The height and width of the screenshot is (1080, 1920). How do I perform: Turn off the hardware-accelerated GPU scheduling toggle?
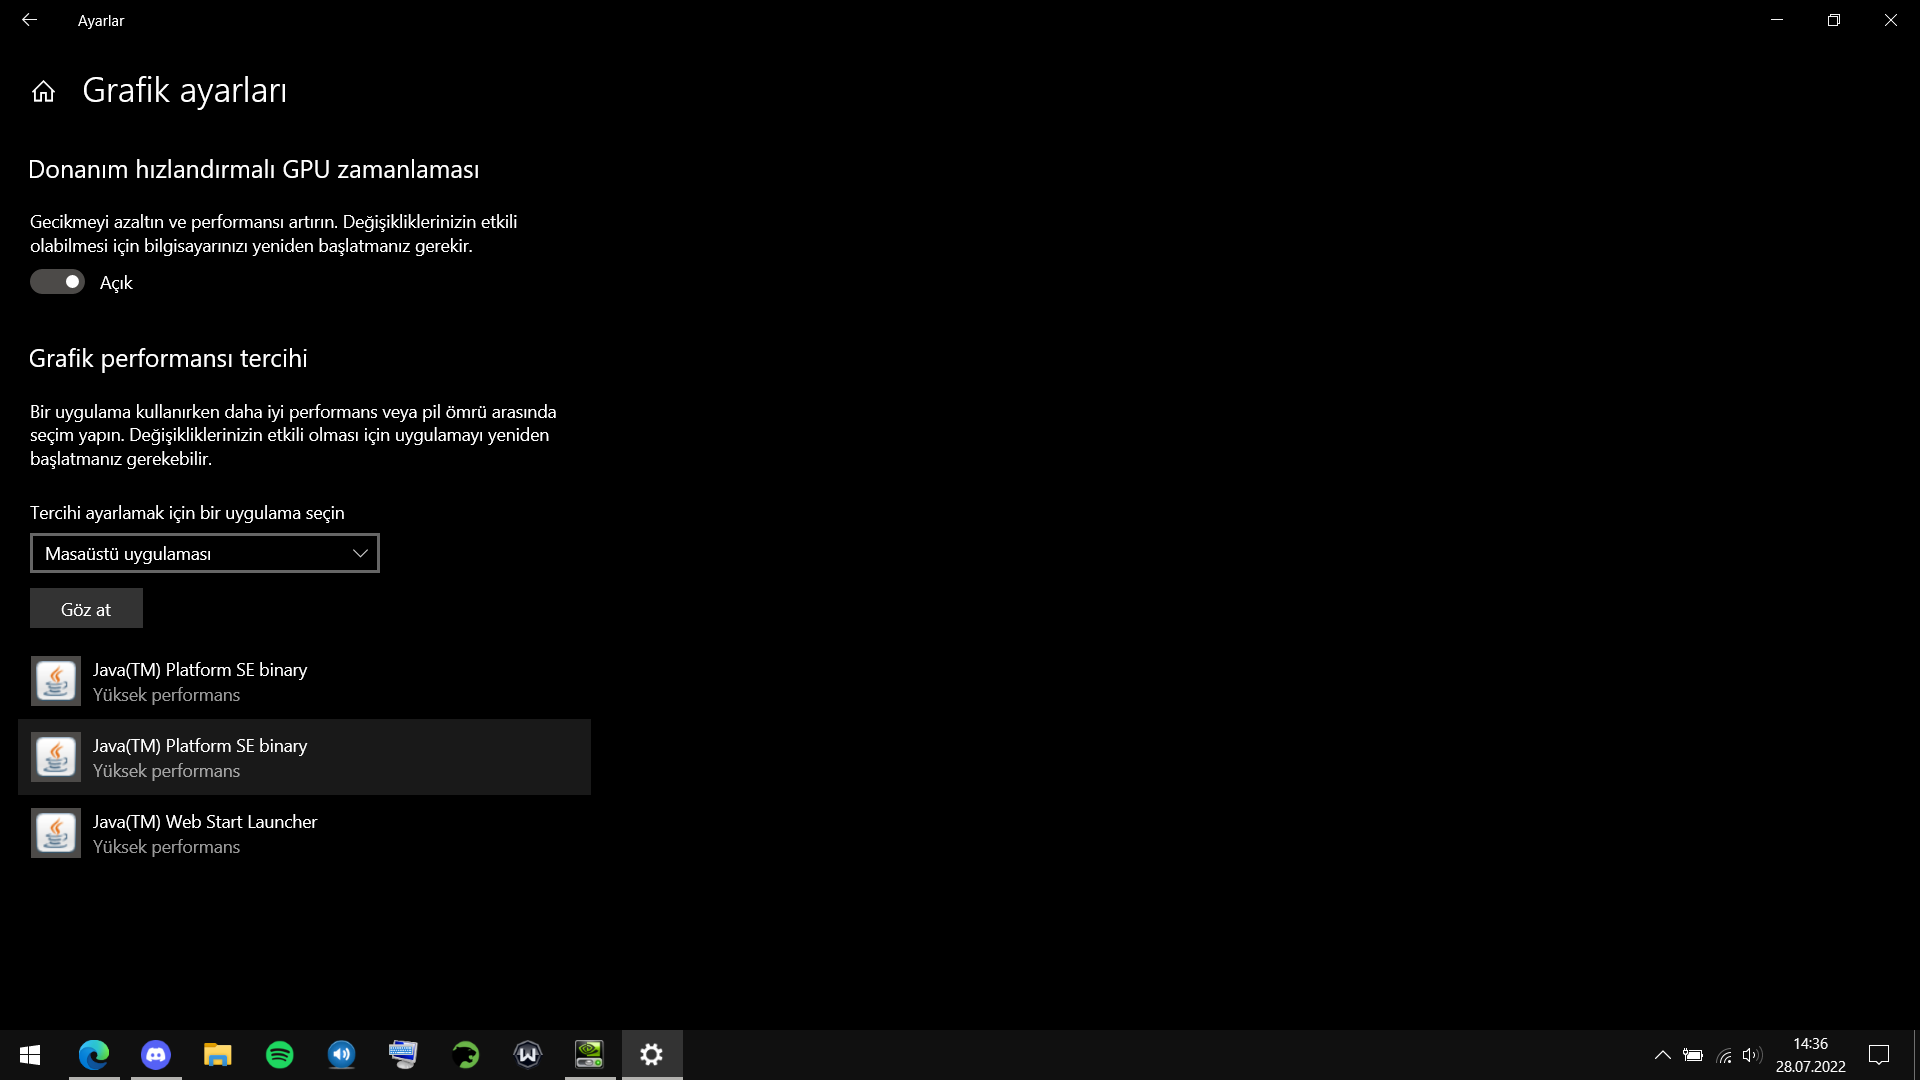pyautogui.click(x=57, y=282)
